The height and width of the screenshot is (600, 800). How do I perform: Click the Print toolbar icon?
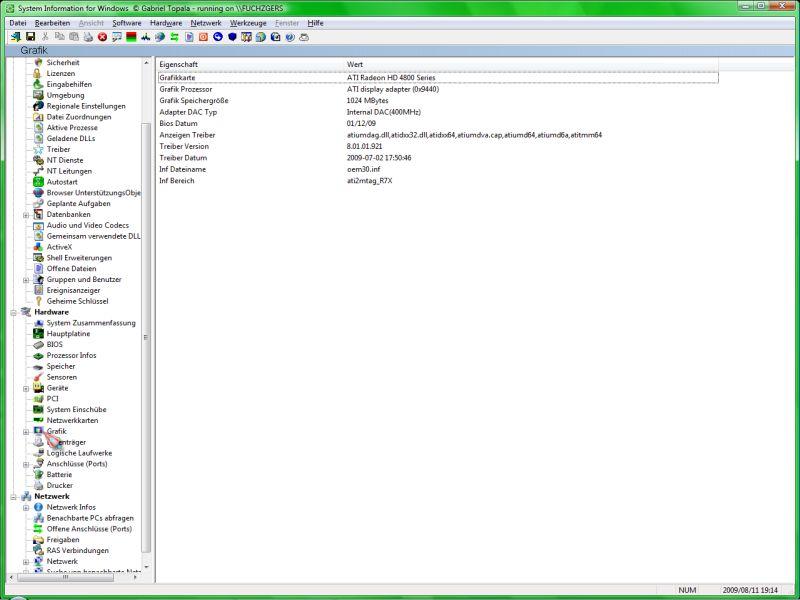pyautogui.click(x=88, y=37)
